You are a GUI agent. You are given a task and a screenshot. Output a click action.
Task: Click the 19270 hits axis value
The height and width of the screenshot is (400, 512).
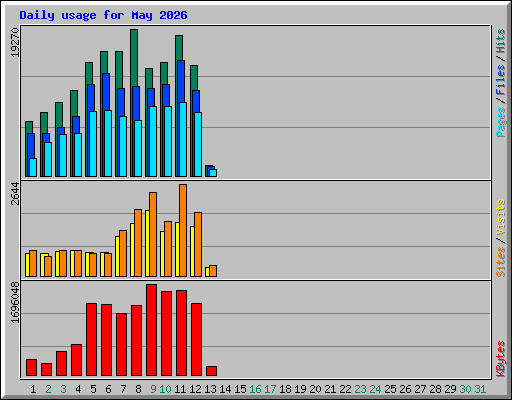(x=15, y=43)
